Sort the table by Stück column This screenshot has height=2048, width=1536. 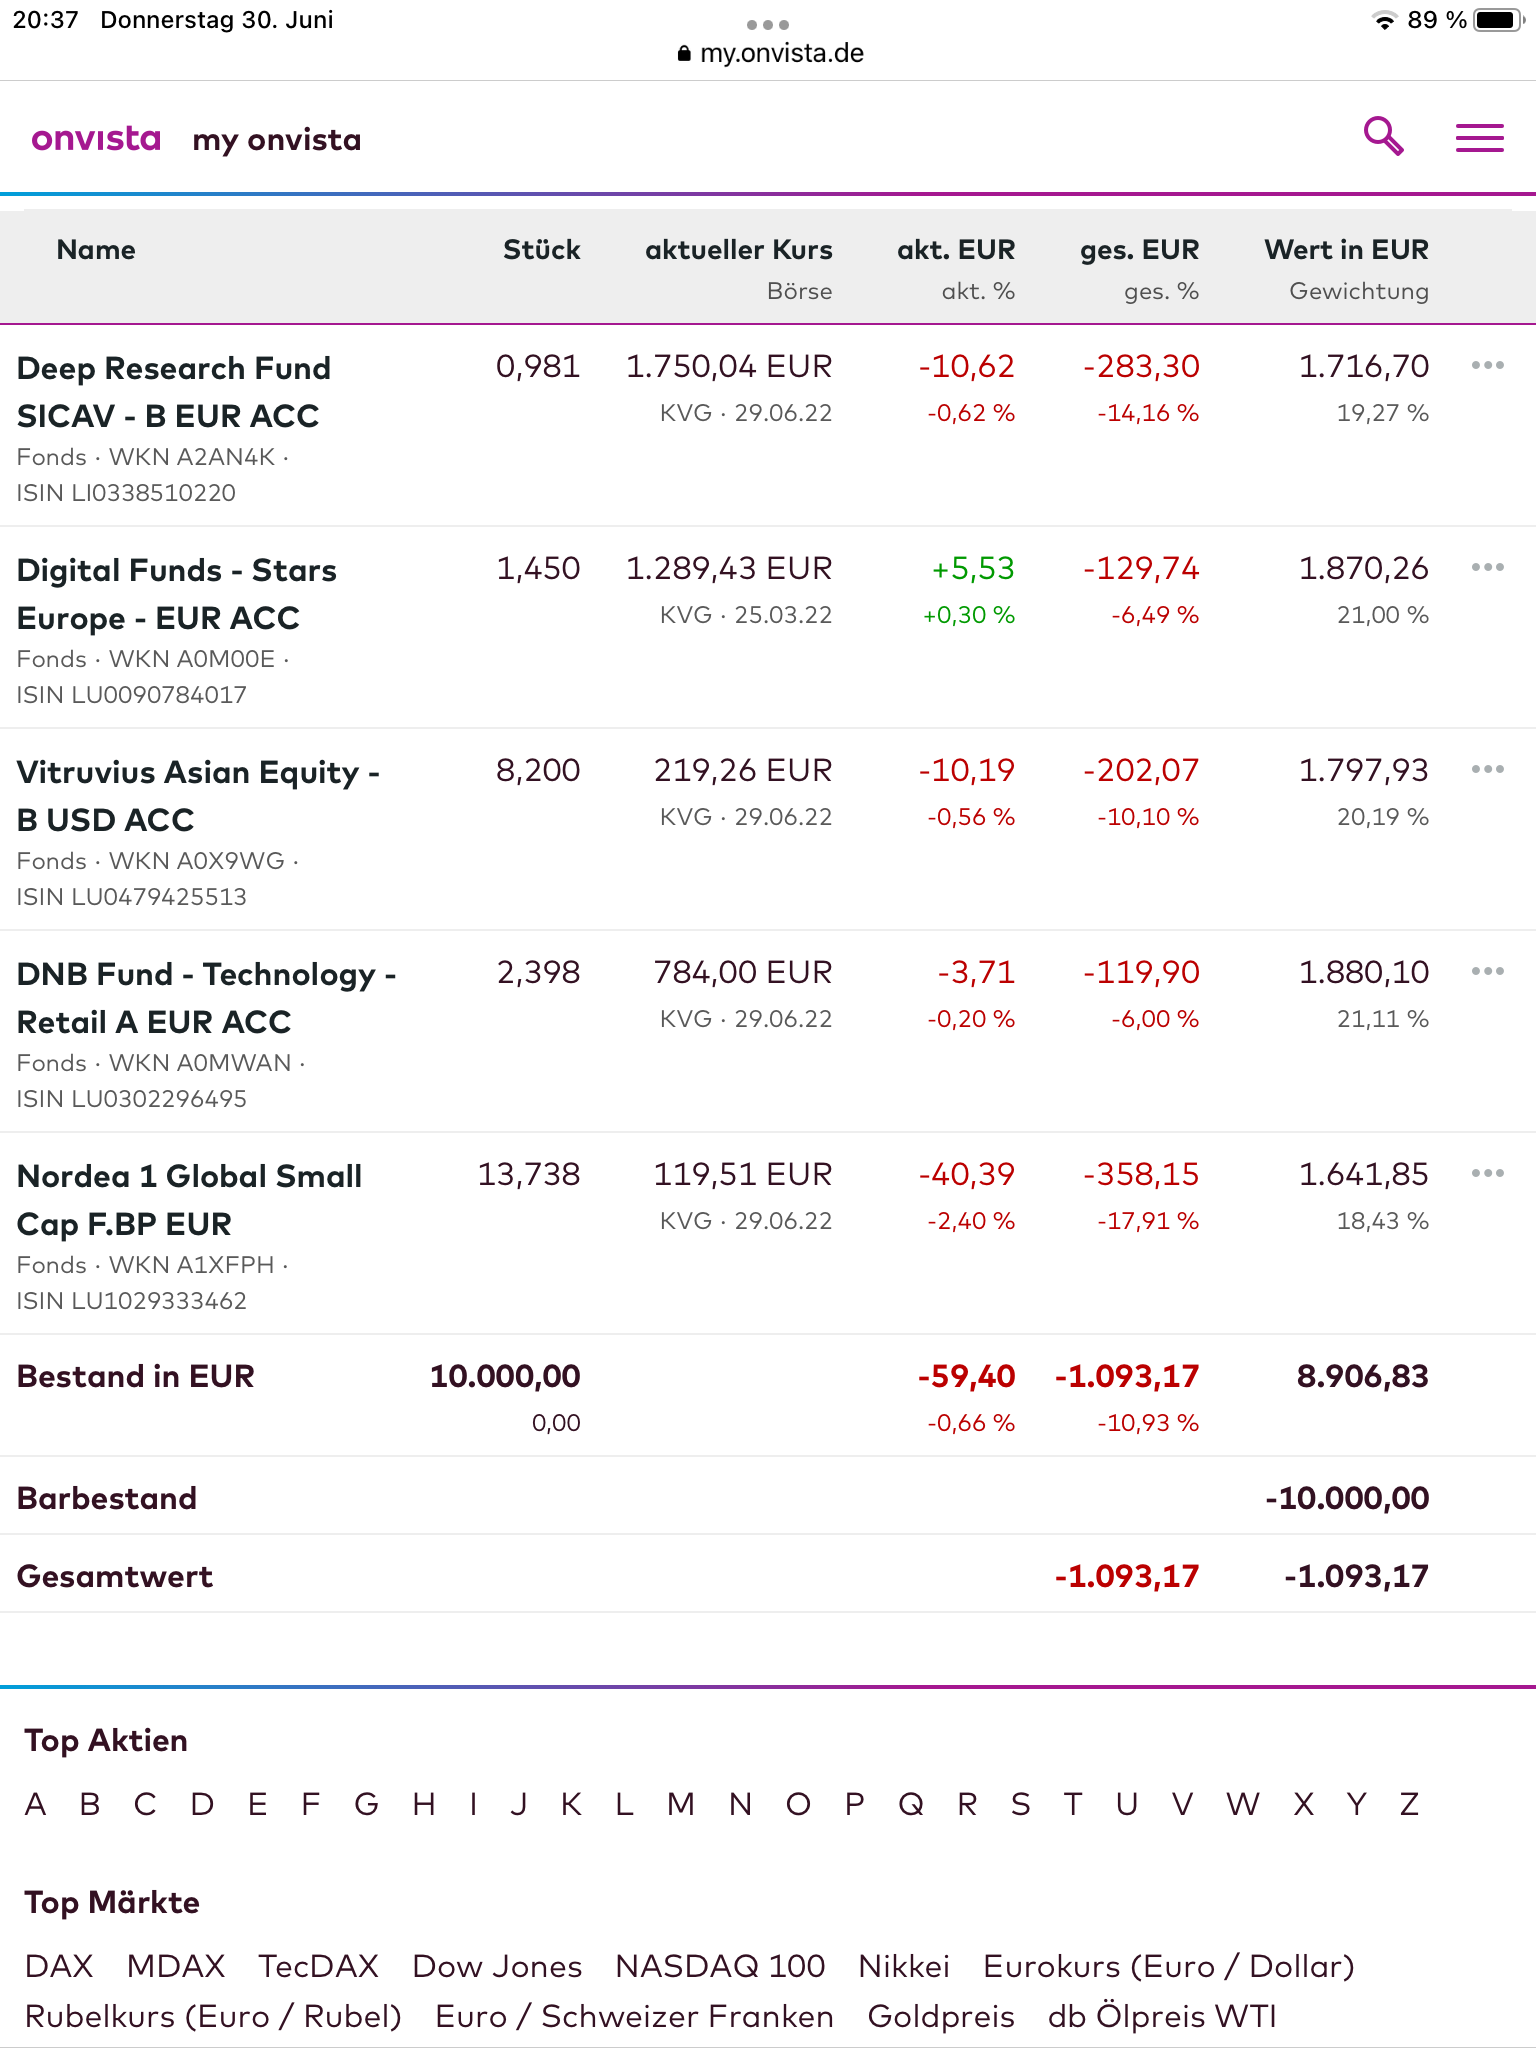click(x=541, y=250)
